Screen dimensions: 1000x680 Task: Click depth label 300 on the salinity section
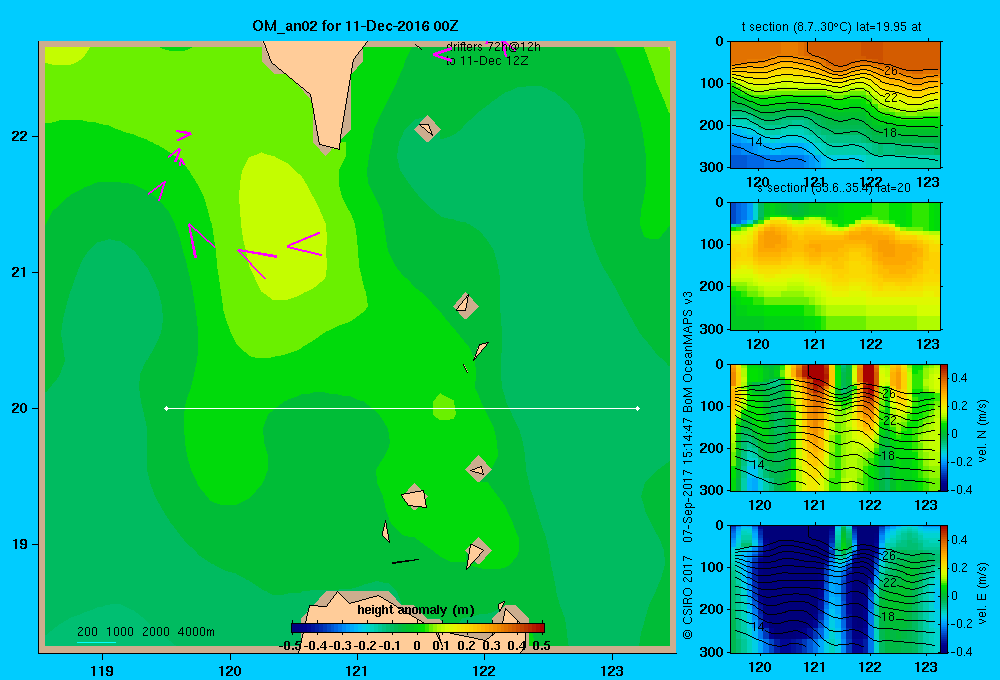[711, 329]
